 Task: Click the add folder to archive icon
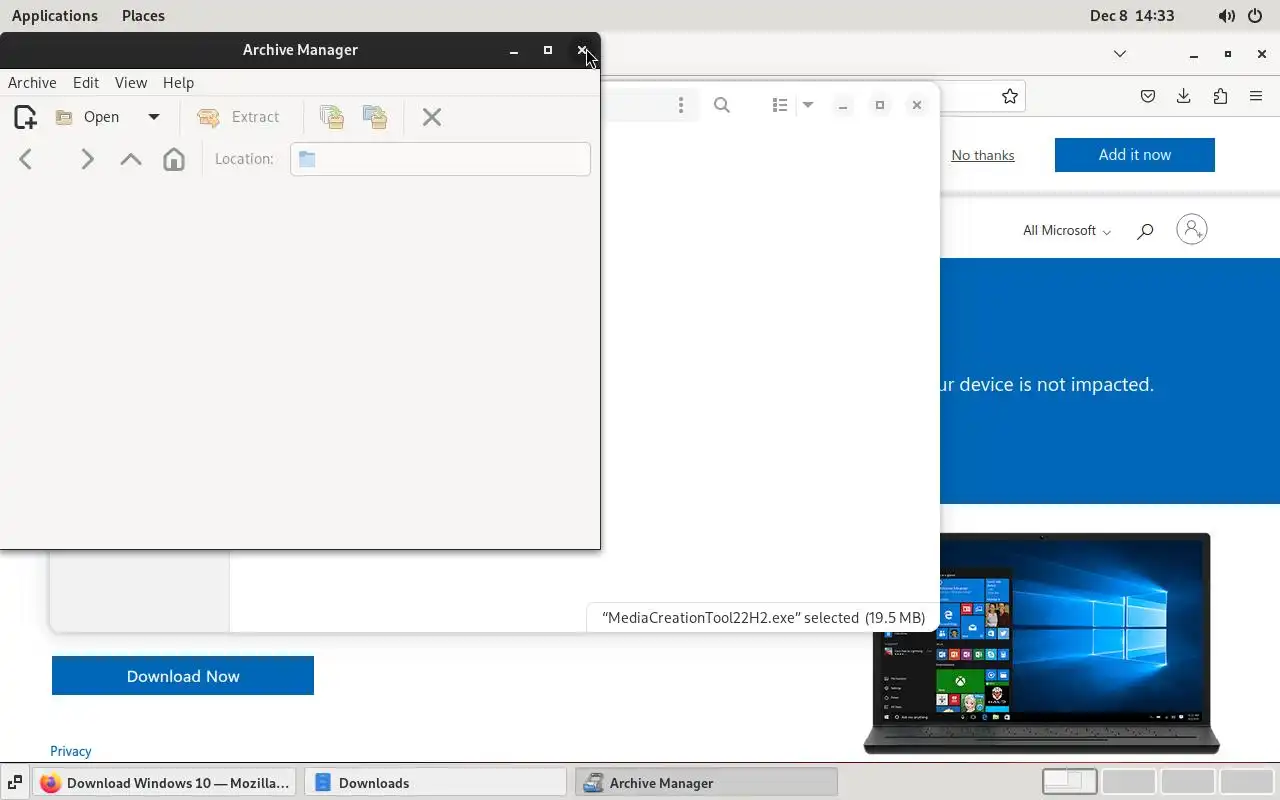[375, 117]
